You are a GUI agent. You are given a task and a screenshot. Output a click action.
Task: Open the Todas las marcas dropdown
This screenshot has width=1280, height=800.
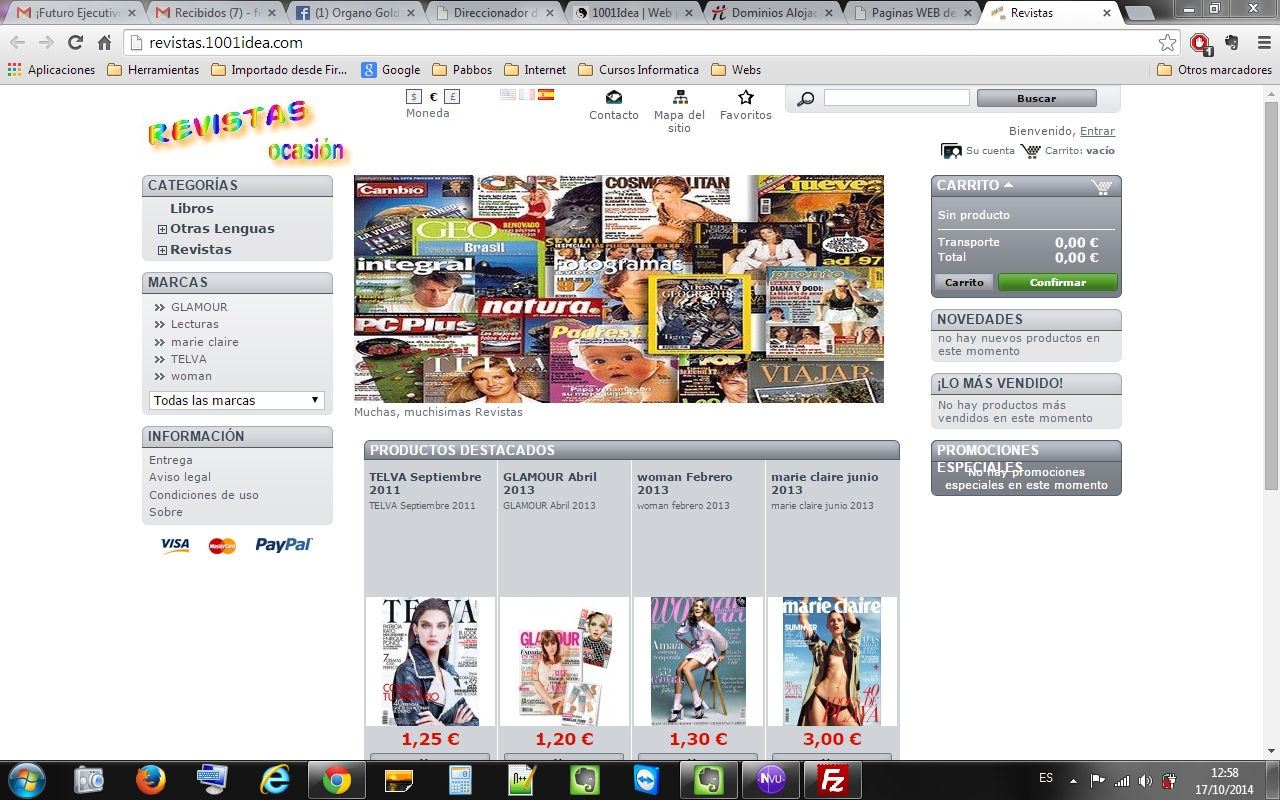click(237, 400)
